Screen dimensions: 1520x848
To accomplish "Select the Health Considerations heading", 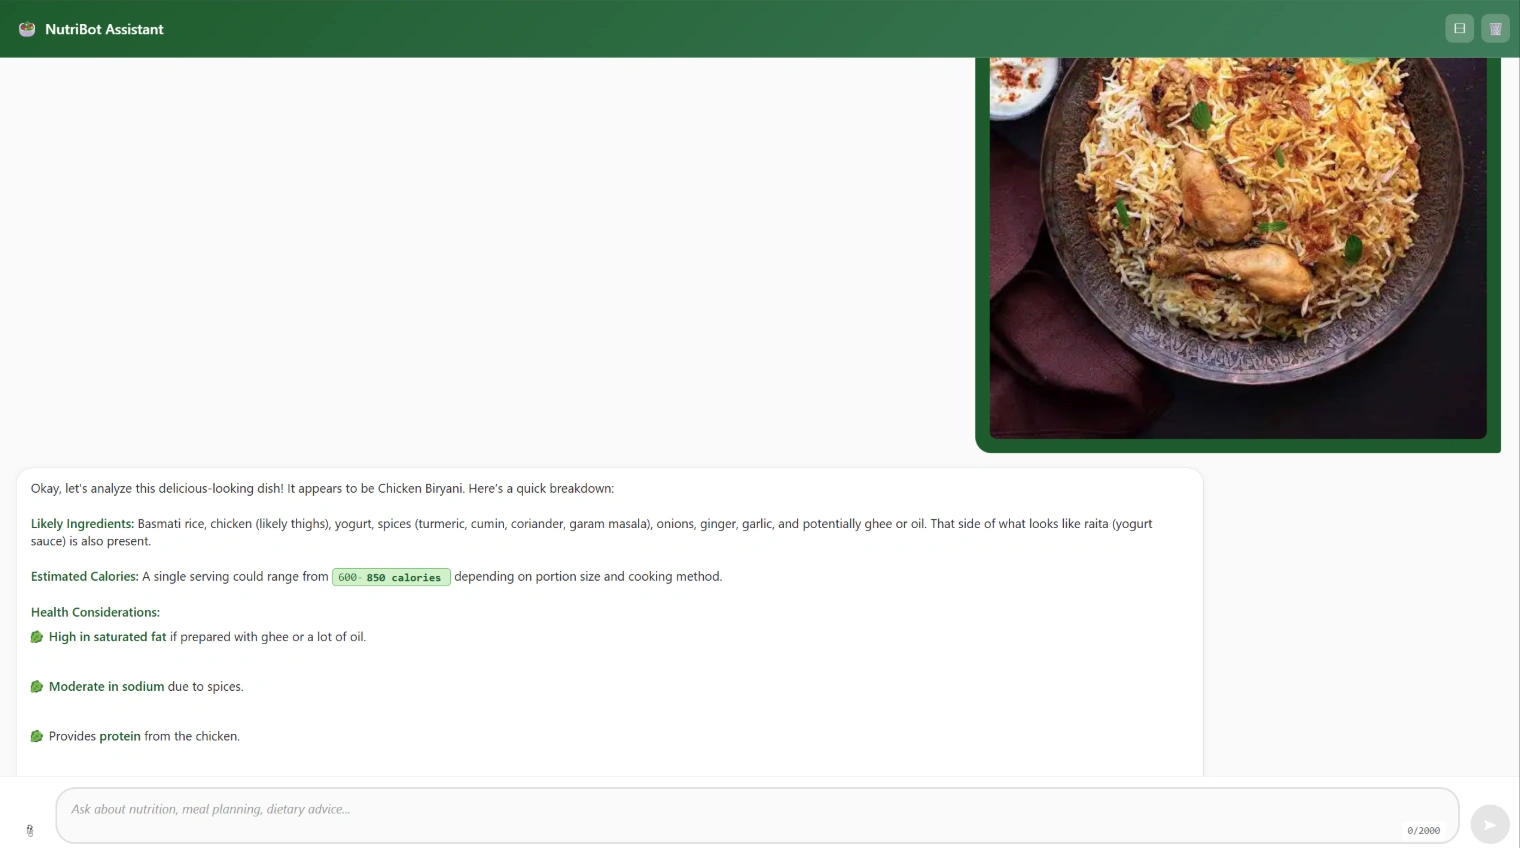I will 95,612.
